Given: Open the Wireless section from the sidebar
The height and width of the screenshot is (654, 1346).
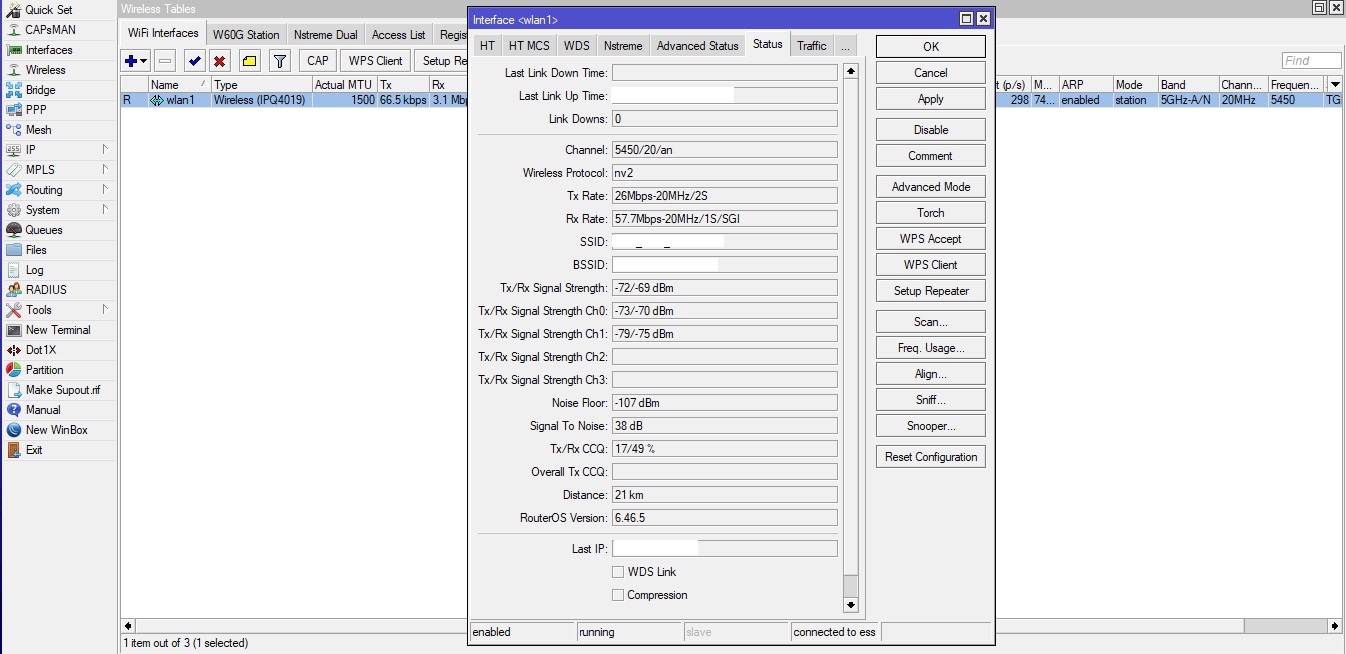Looking at the screenshot, I should point(45,70).
